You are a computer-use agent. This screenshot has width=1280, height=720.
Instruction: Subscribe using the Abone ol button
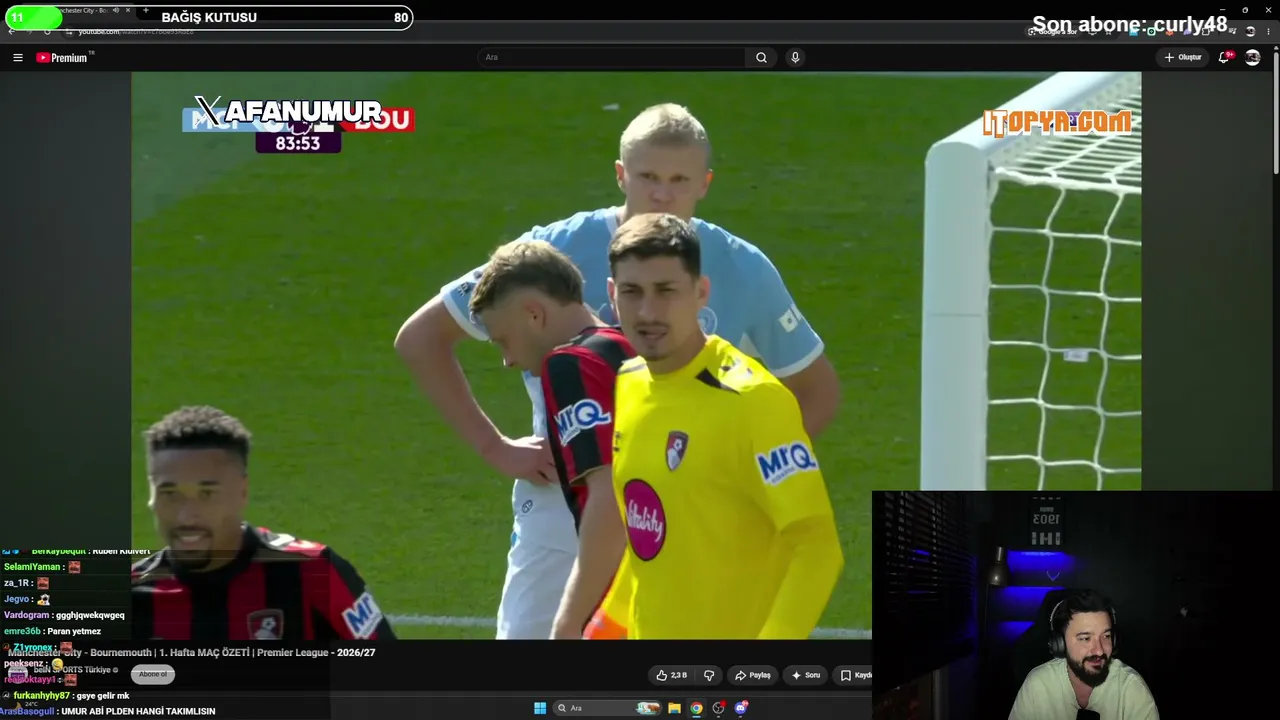(x=153, y=674)
